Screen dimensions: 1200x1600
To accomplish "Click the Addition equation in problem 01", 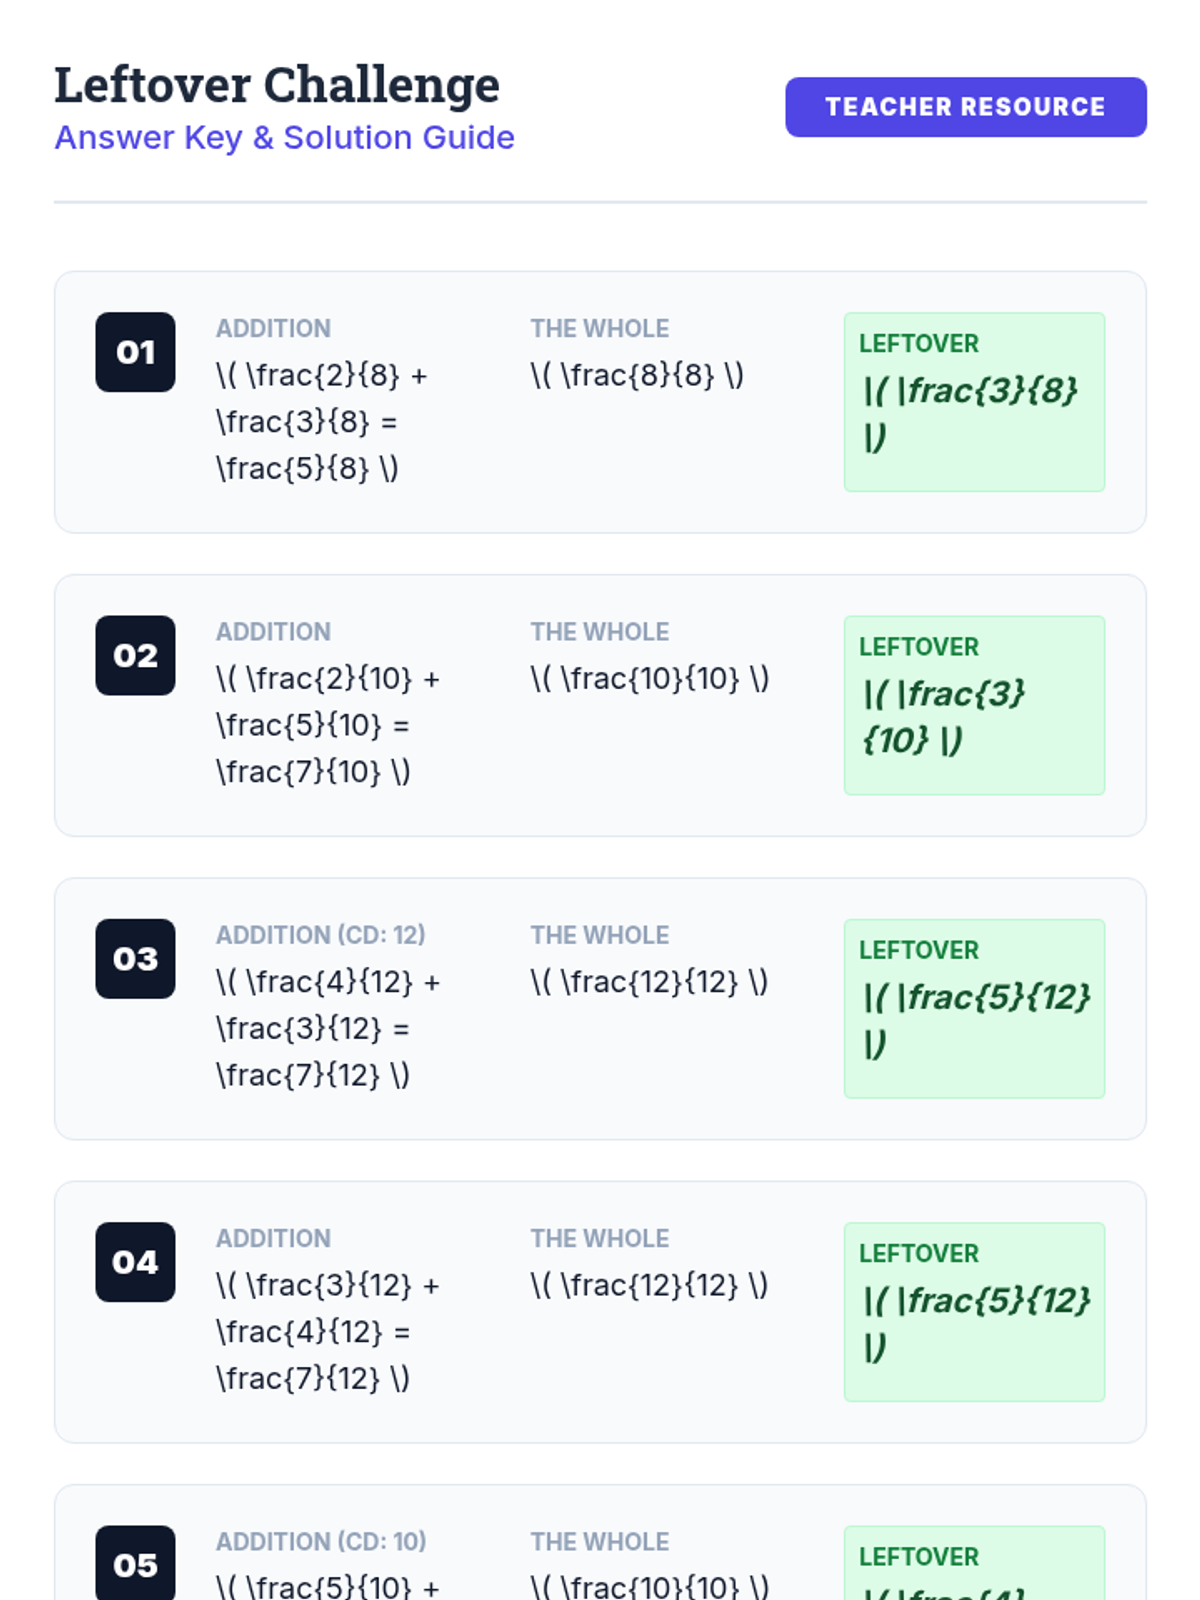I will pyautogui.click(x=320, y=422).
